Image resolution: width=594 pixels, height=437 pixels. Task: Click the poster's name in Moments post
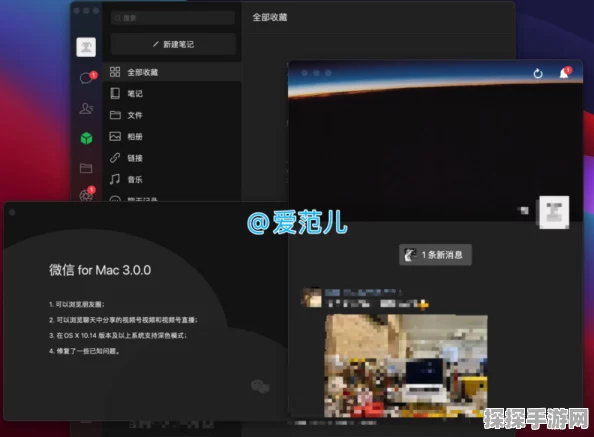click(x=362, y=292)
